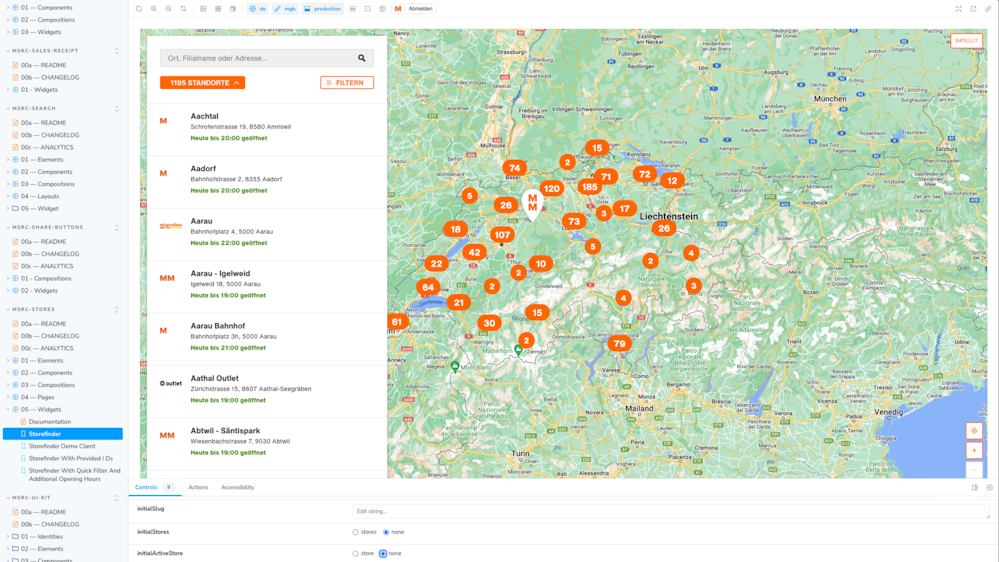Click the zoom out toolbar icon
Screen dimensions: 999x562
168,9
